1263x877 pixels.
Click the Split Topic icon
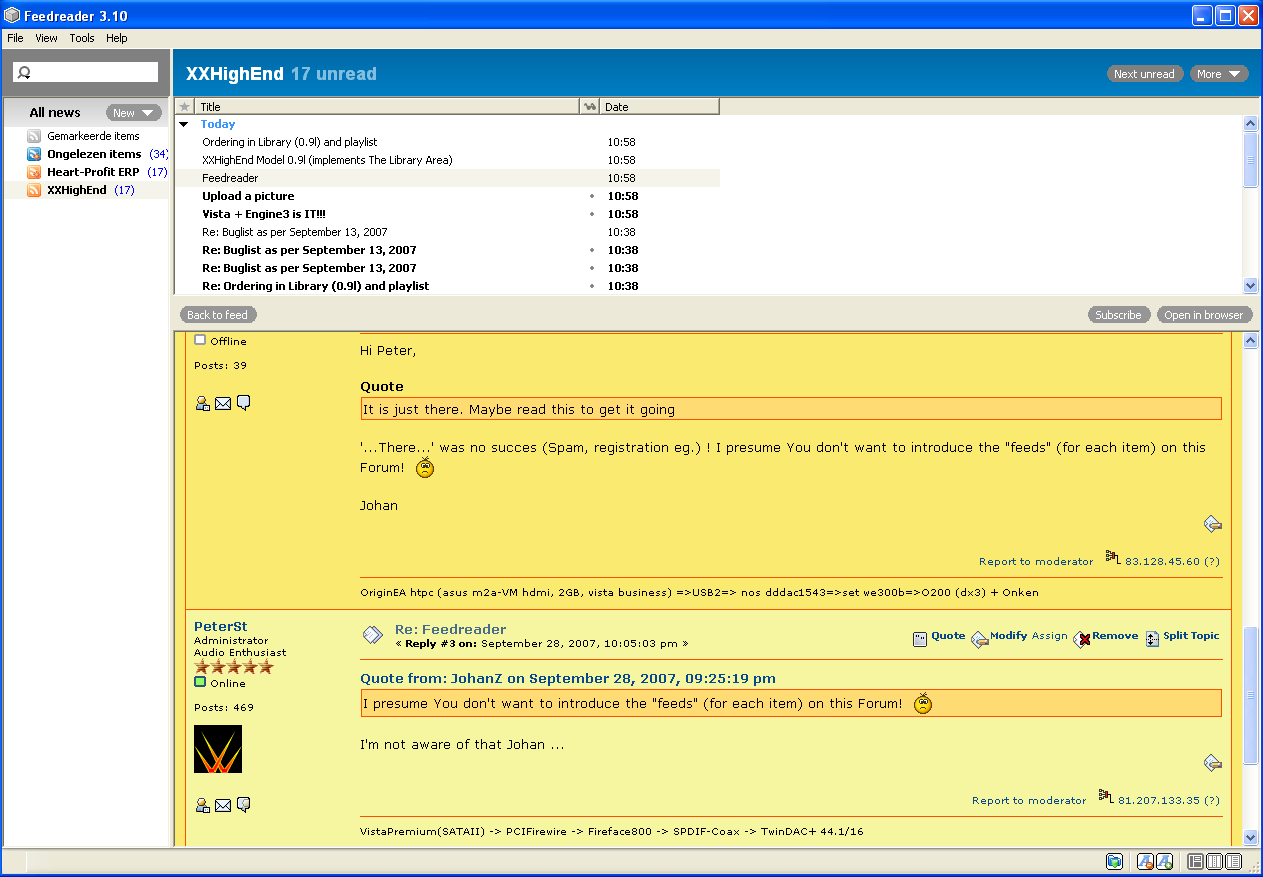(1152, 638)
